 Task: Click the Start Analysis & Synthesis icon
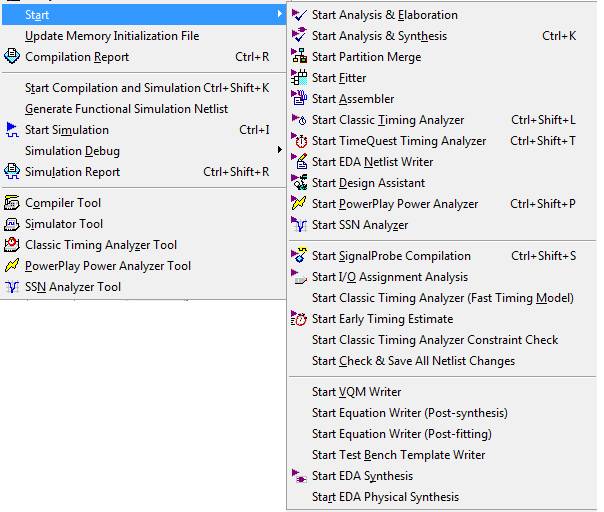click(299, 36)
